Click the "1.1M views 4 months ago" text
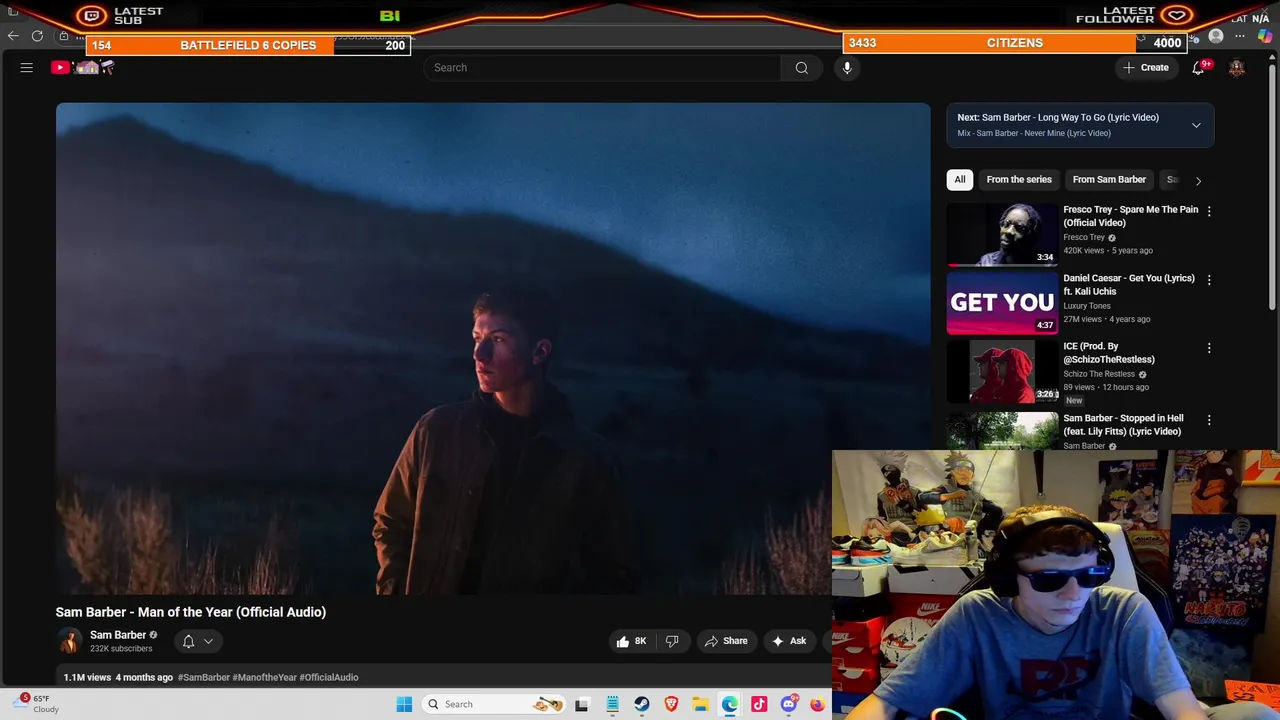This screenshot has width=1280, height=720. pos(118,677)
